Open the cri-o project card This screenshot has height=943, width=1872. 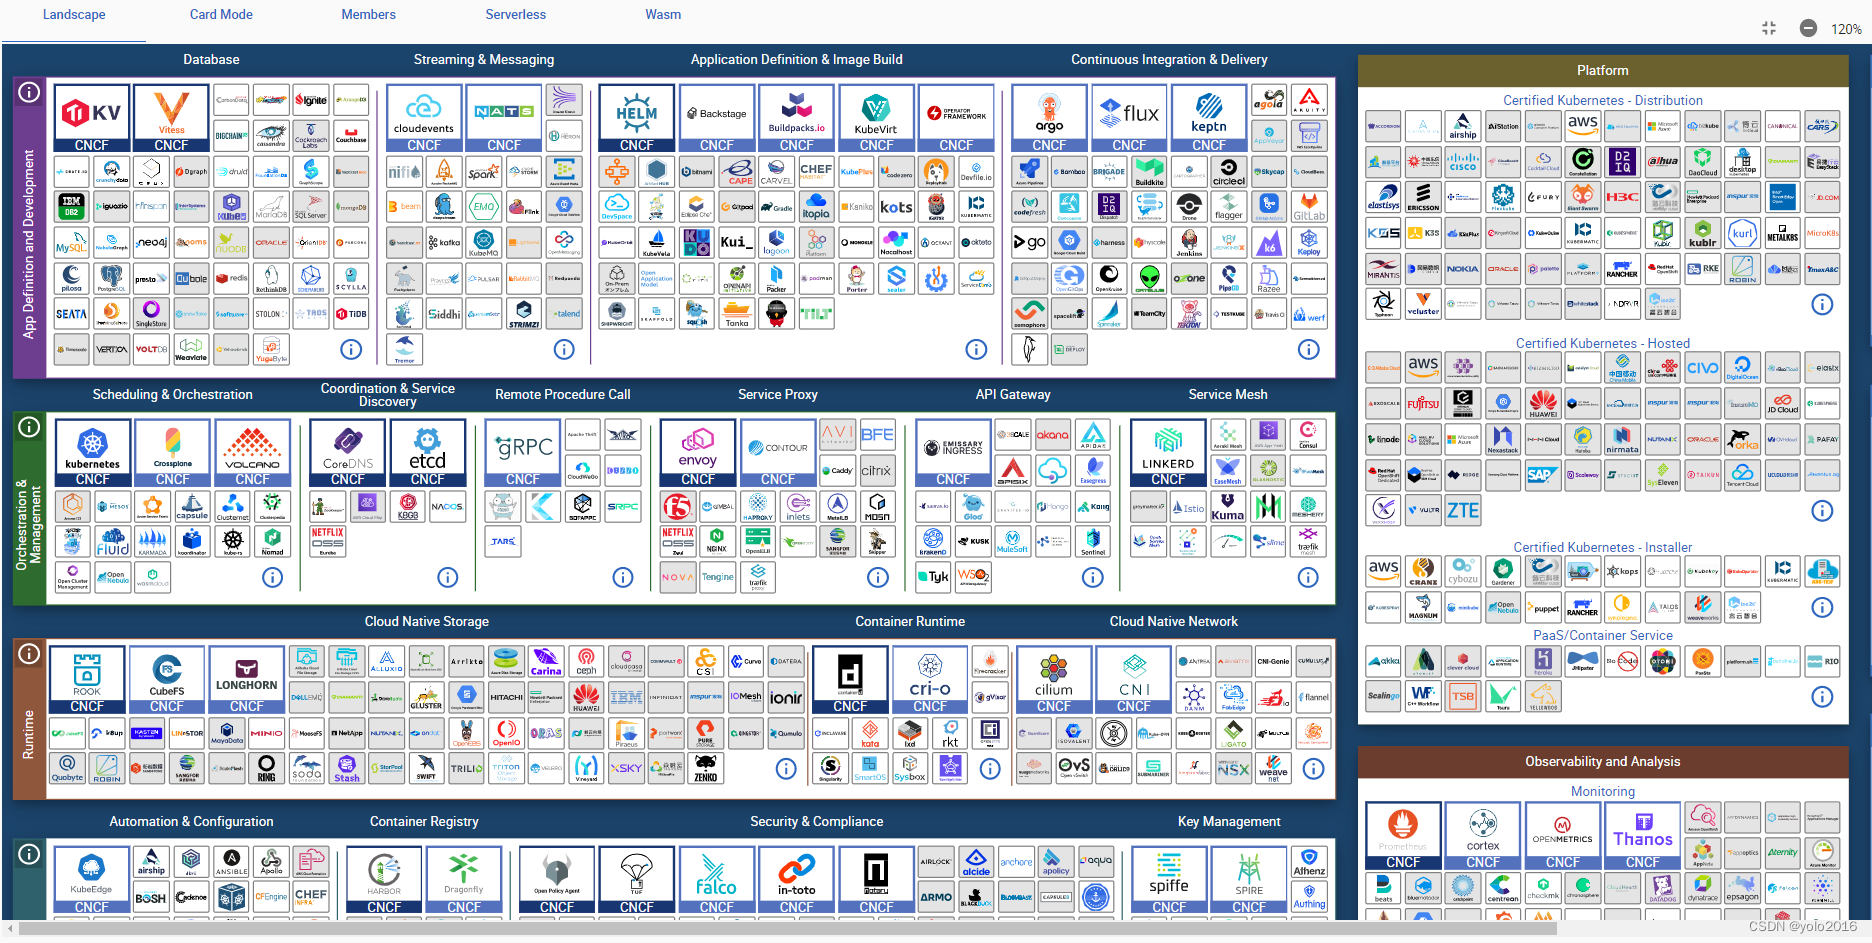930,680
